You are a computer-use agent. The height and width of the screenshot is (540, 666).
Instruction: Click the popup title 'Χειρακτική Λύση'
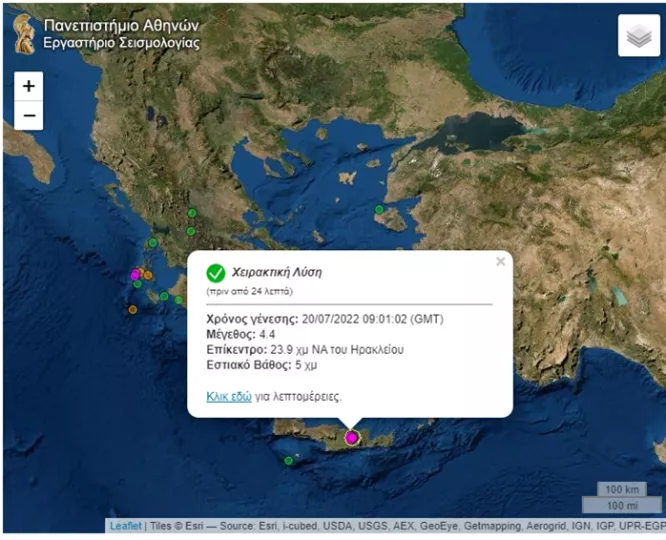[x=276, y=272]
